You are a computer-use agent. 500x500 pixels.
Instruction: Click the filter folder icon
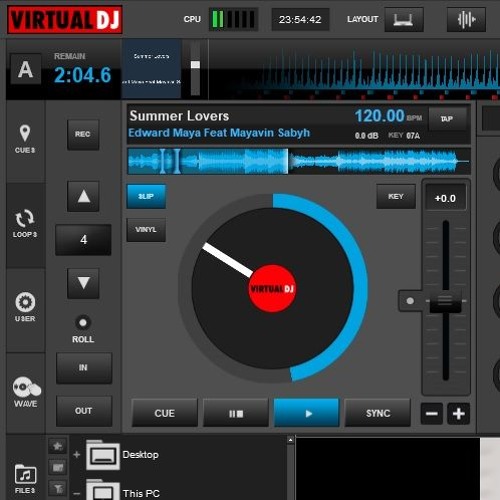(57, 489)
